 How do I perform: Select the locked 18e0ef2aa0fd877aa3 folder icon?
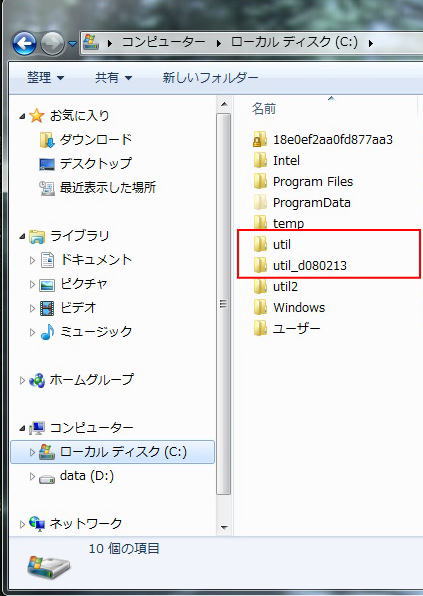pos(260,139)
